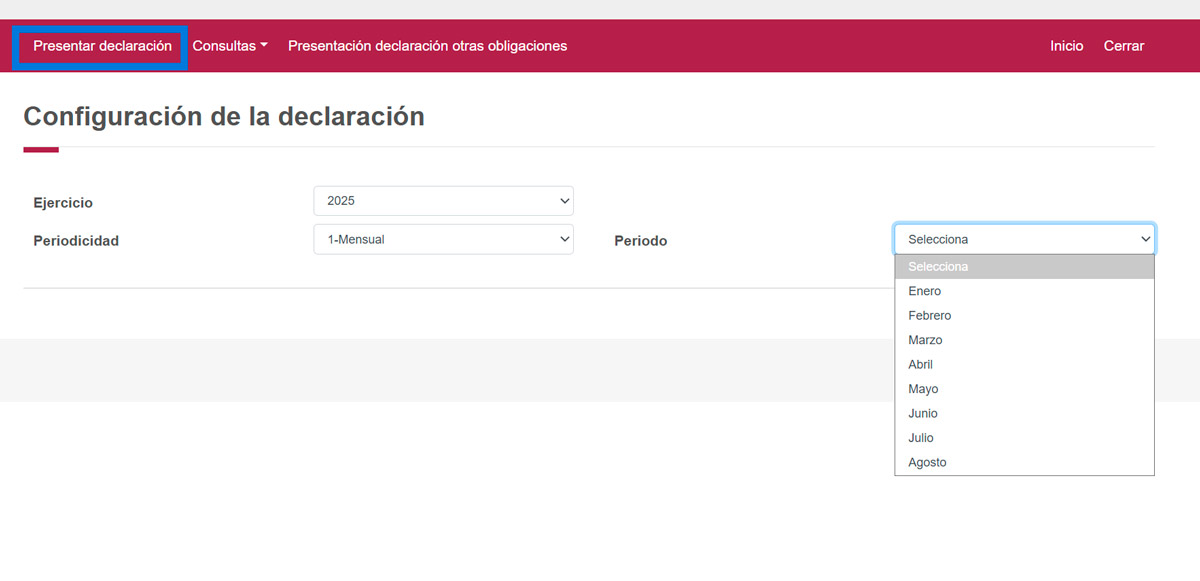Screen dimensions: 1200x581
Task: Select Agosto from Periodo list
Action: [x=1024, y=463]
